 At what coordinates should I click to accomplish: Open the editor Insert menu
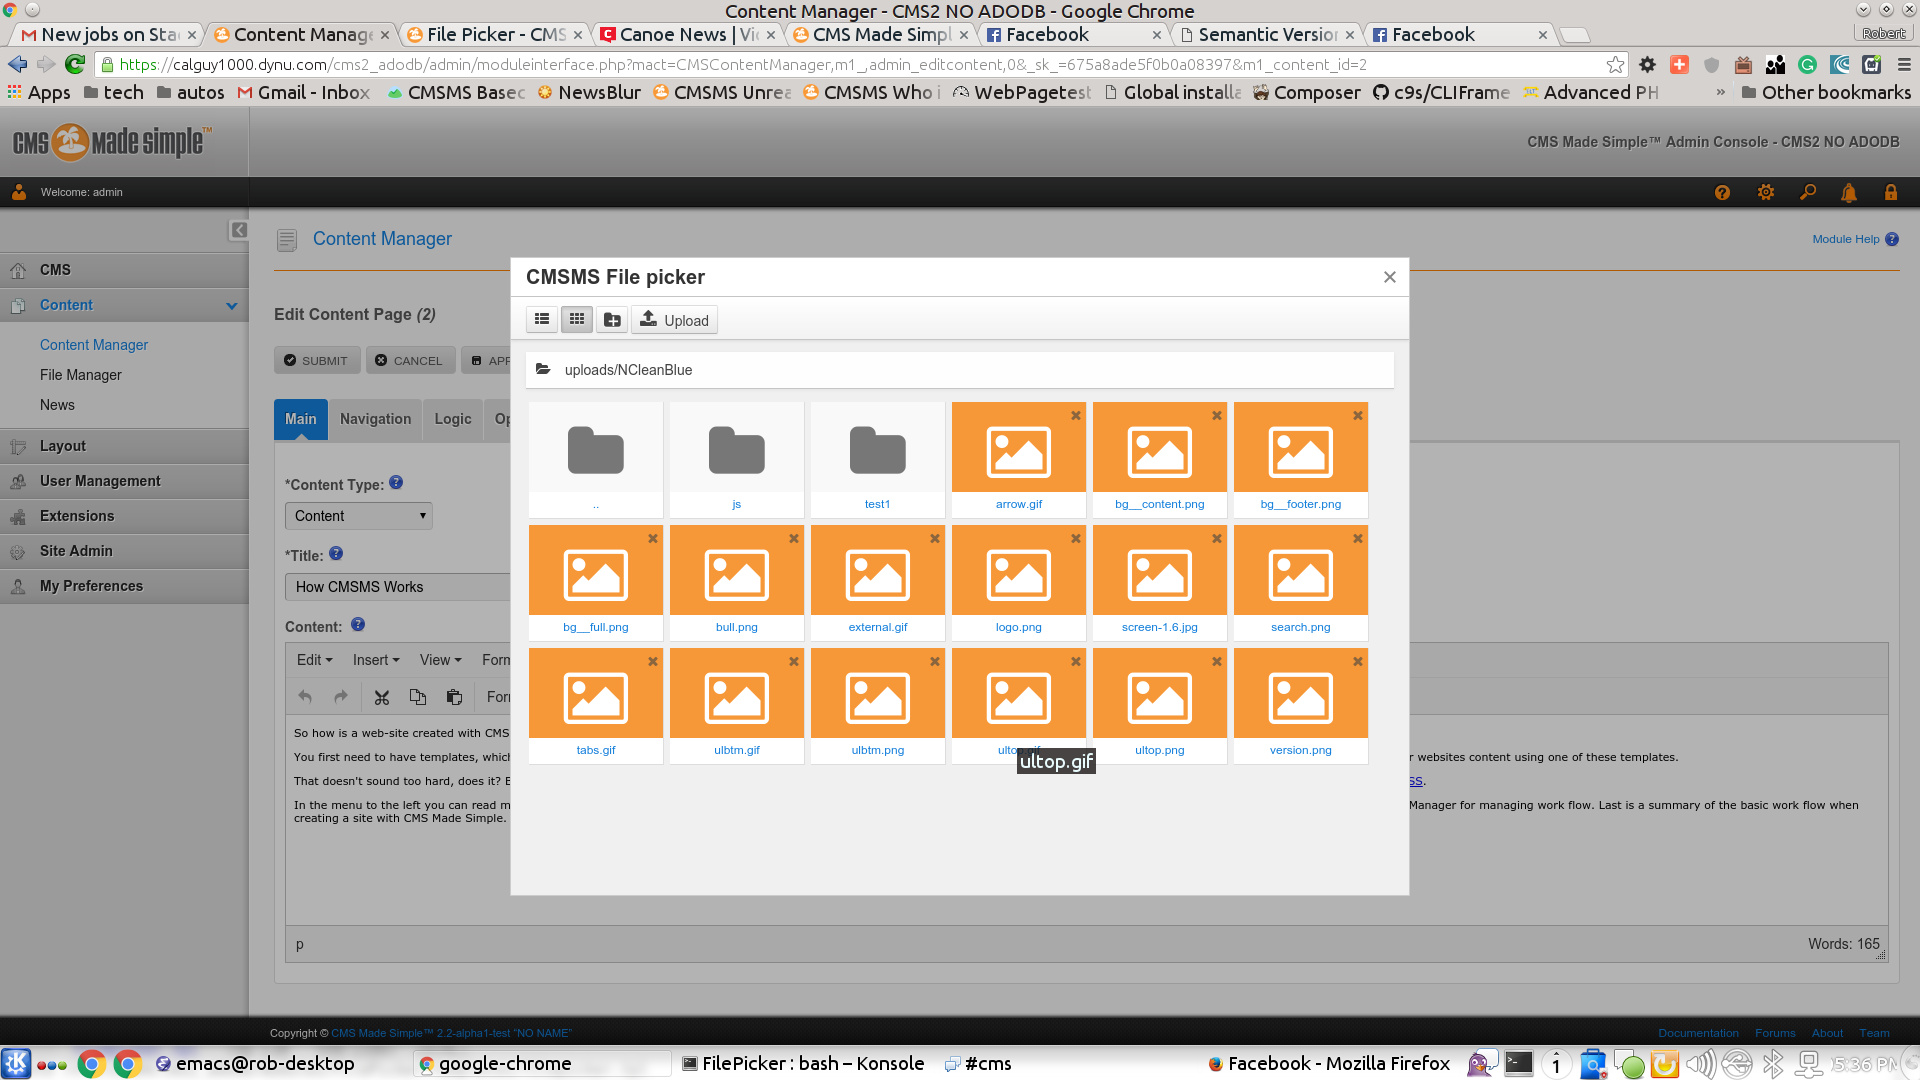(376, 660)
